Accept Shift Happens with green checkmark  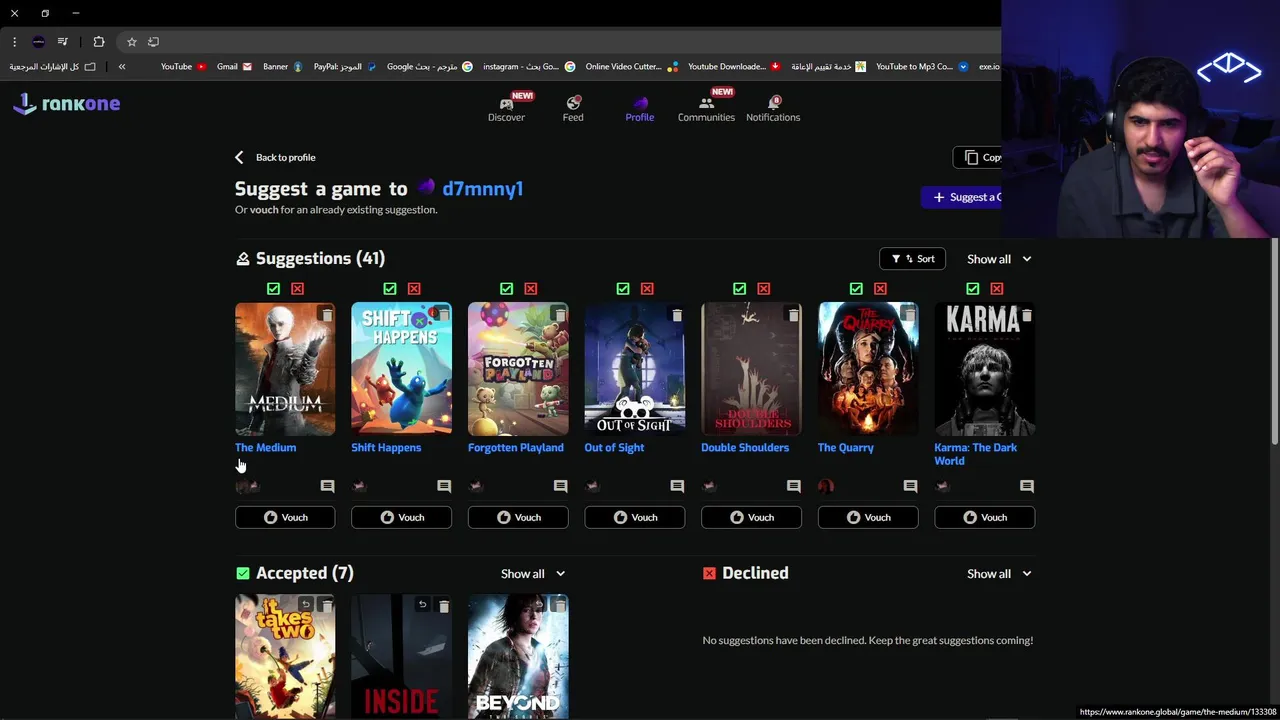tap(390, 288)
